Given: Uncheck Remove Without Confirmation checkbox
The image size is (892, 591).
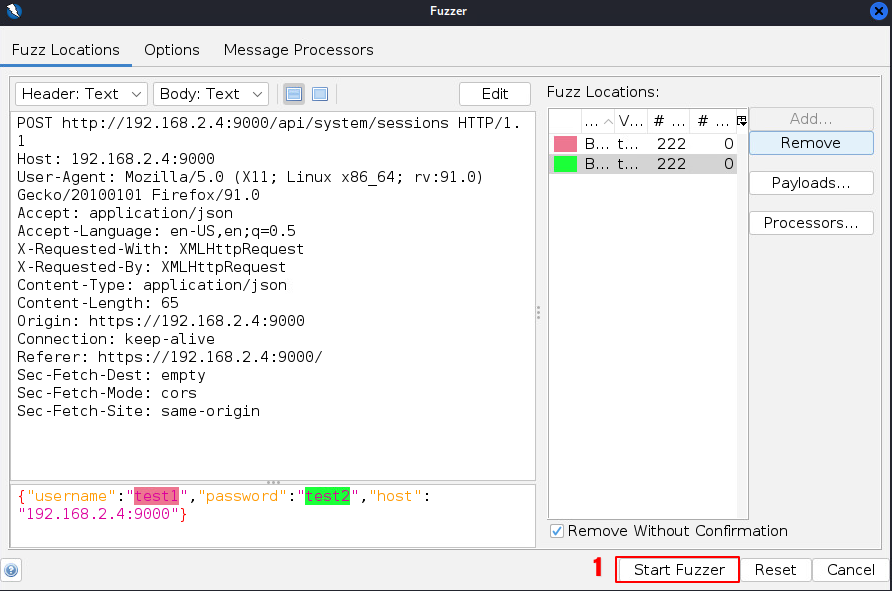Looking at the screenshot, I should click(558, 531).
